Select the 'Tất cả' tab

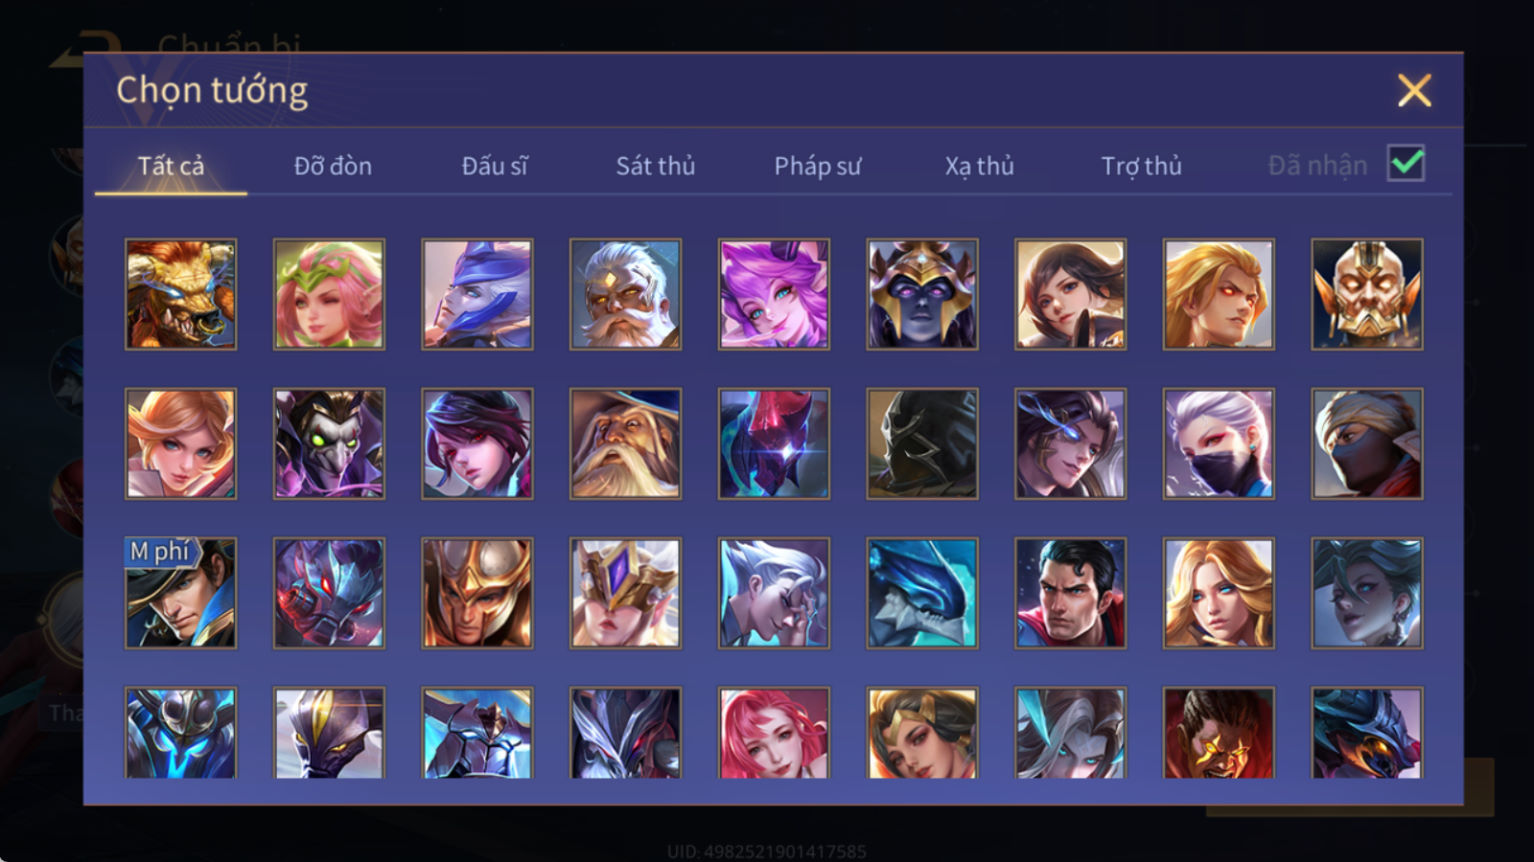point(171,166)
